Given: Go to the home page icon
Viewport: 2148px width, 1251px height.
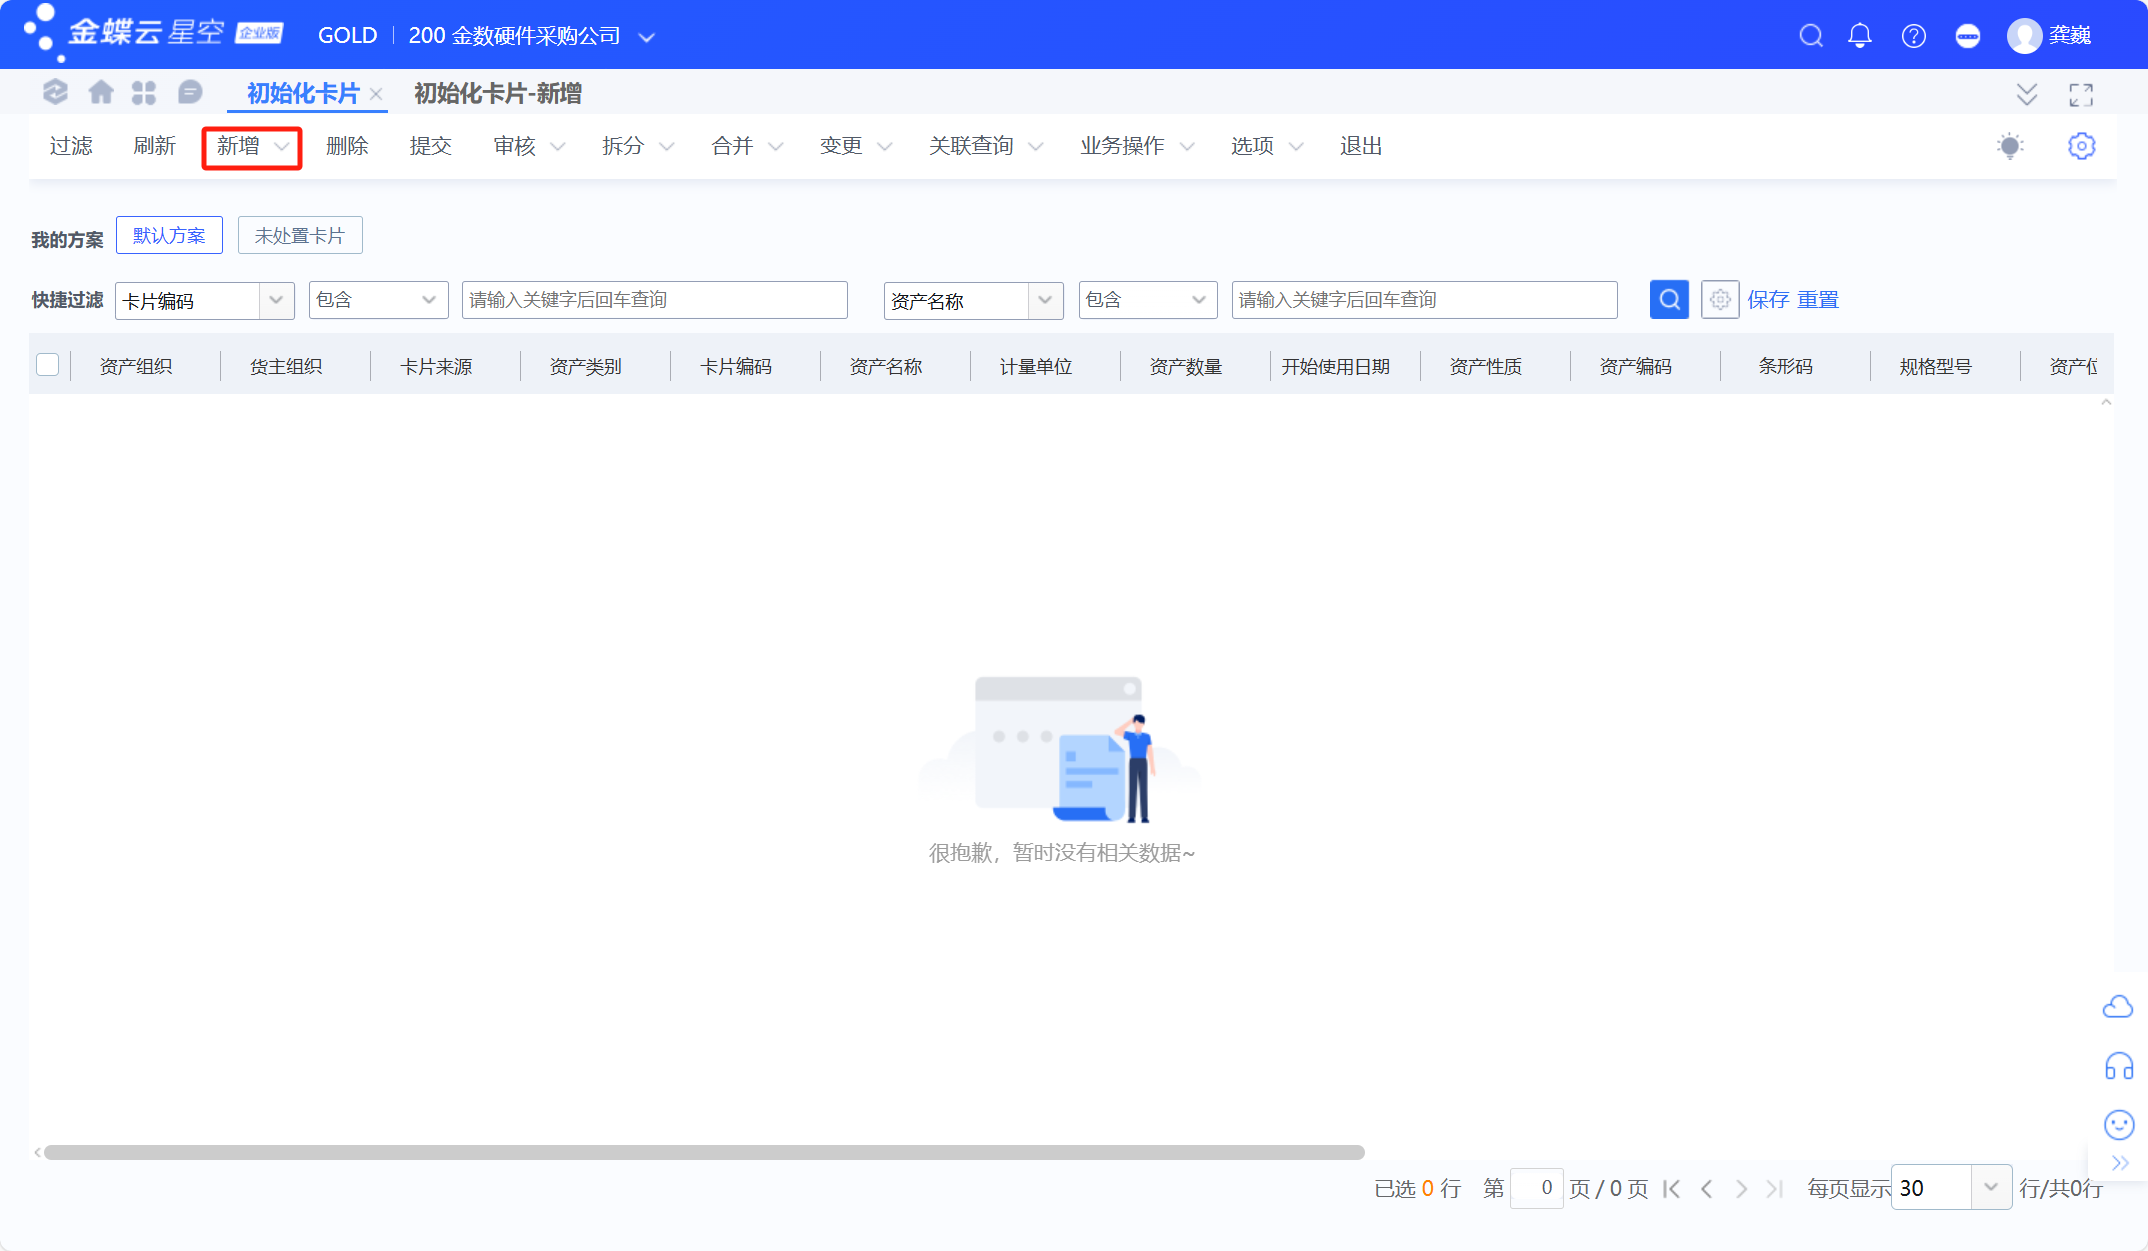Looking at the screenshot, I should click(x=101, y=93).
